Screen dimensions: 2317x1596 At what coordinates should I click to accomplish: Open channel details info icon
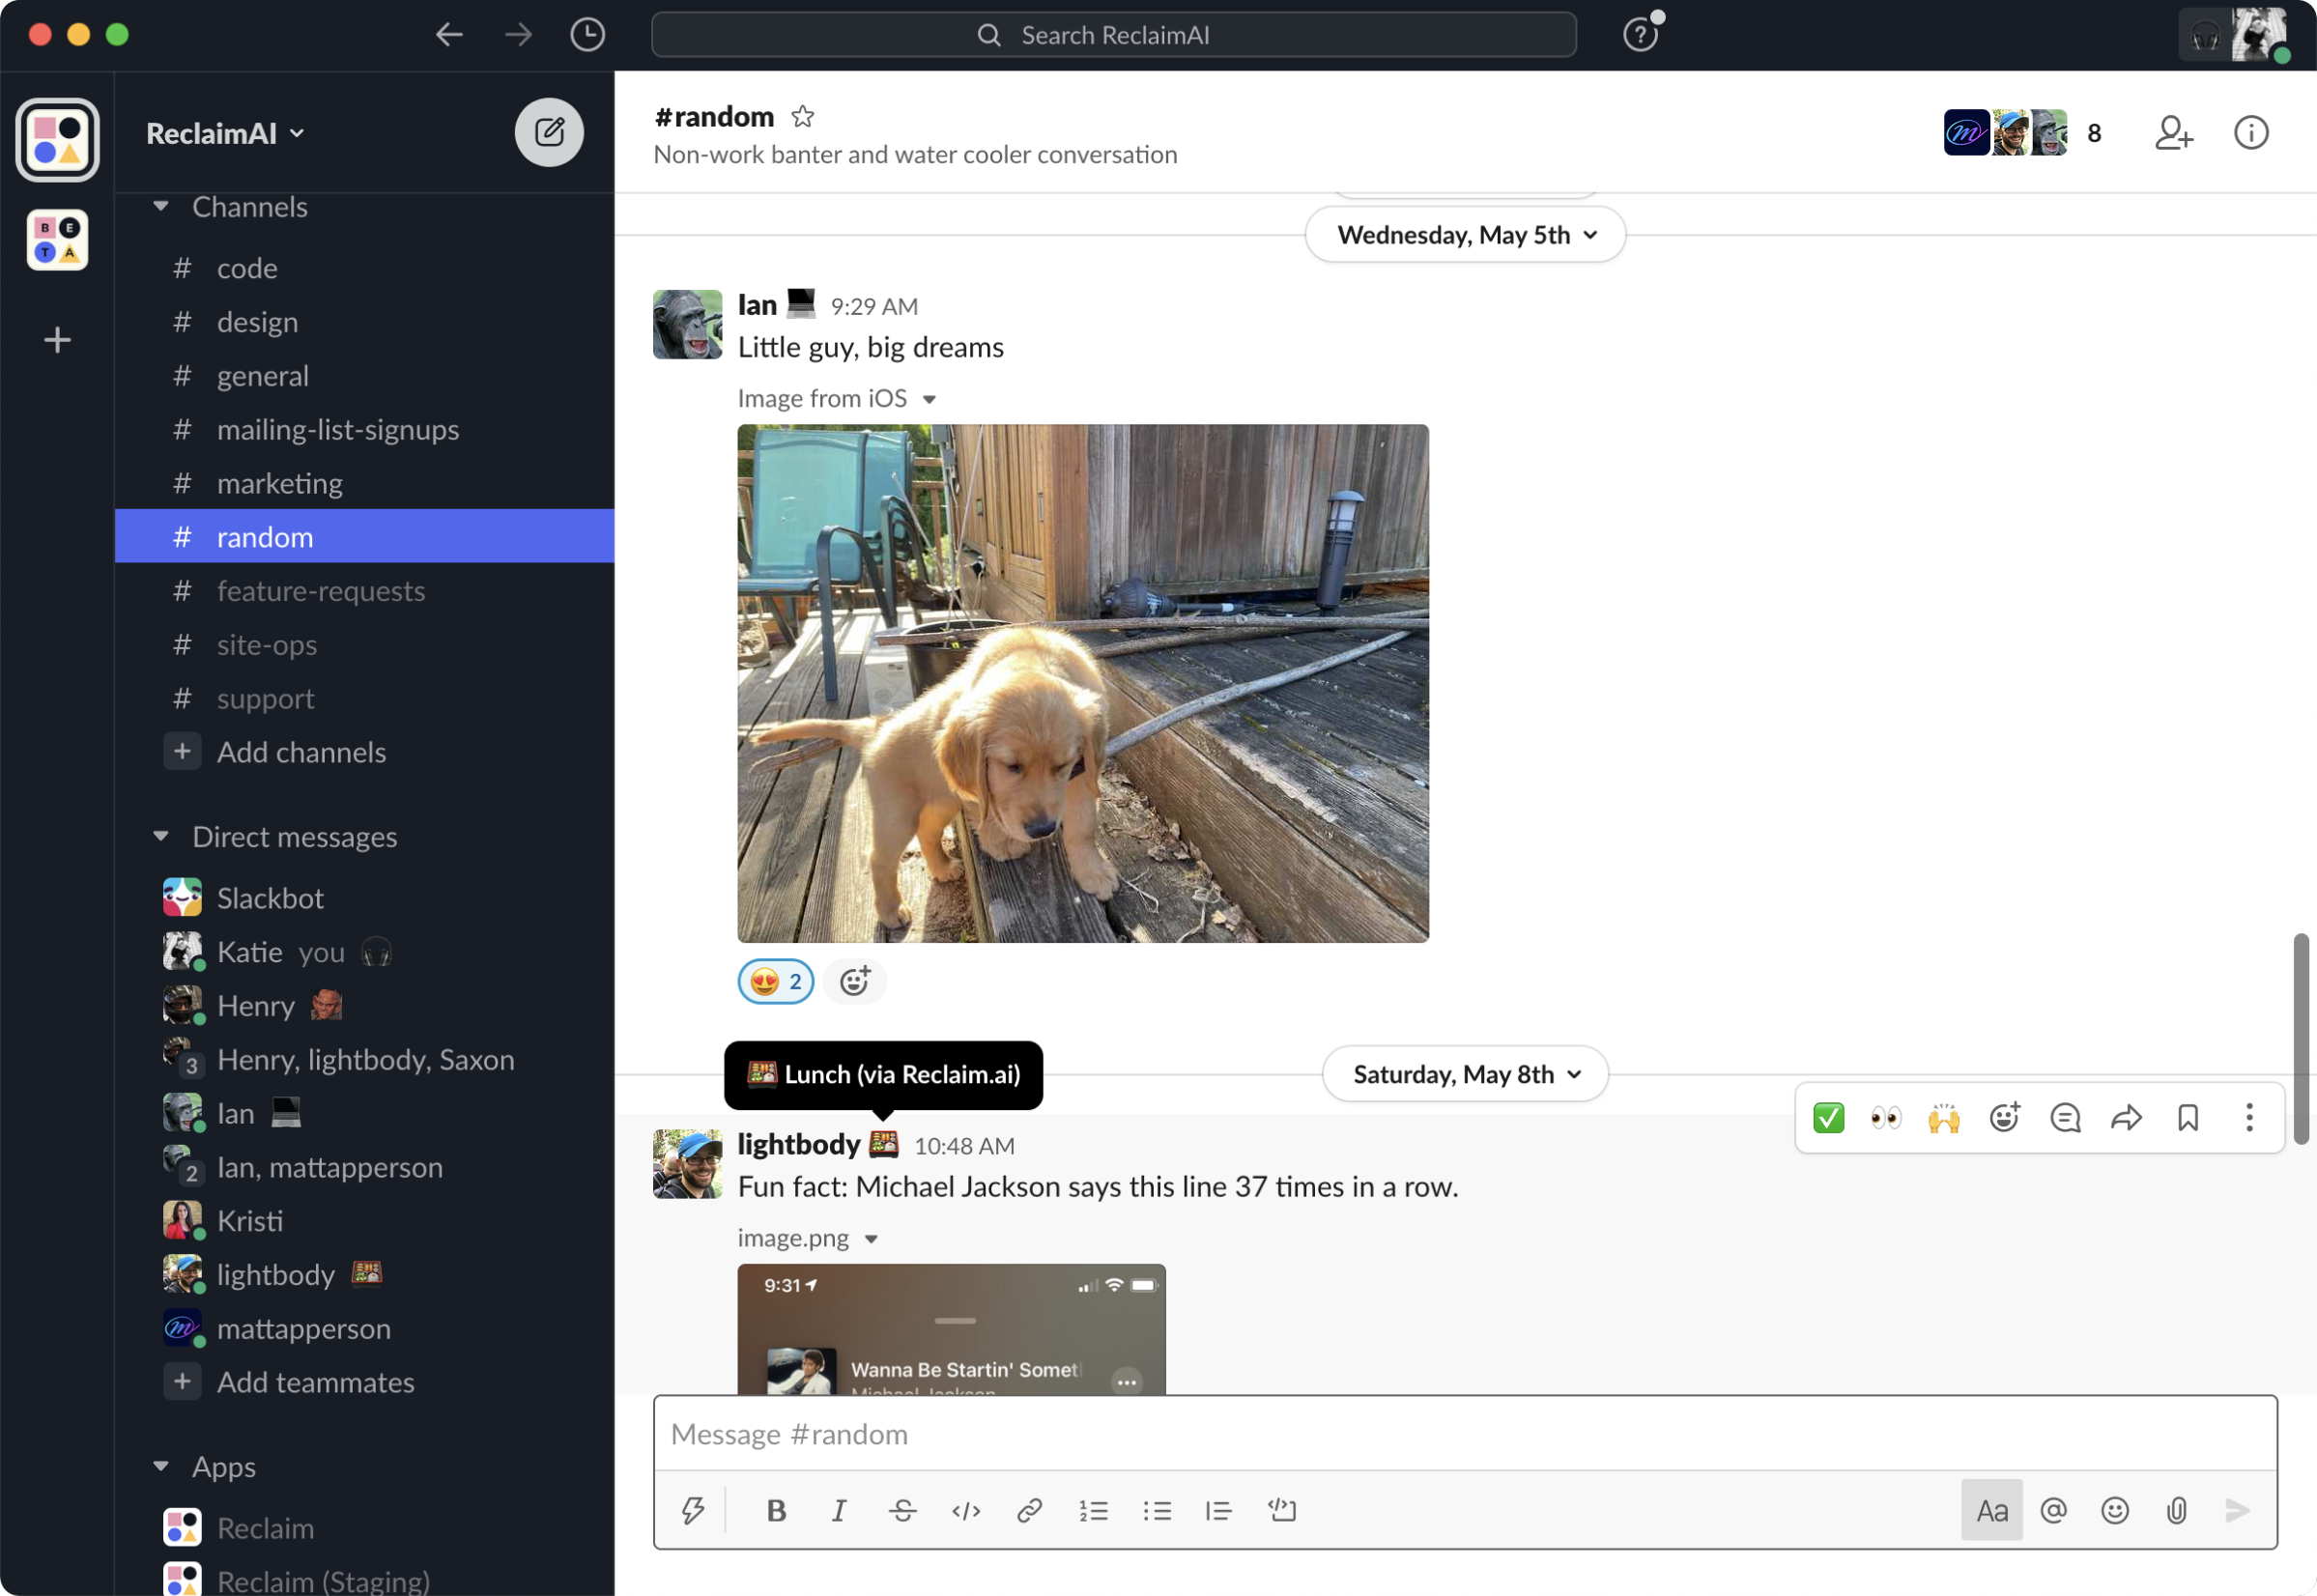coord(2250,133)
